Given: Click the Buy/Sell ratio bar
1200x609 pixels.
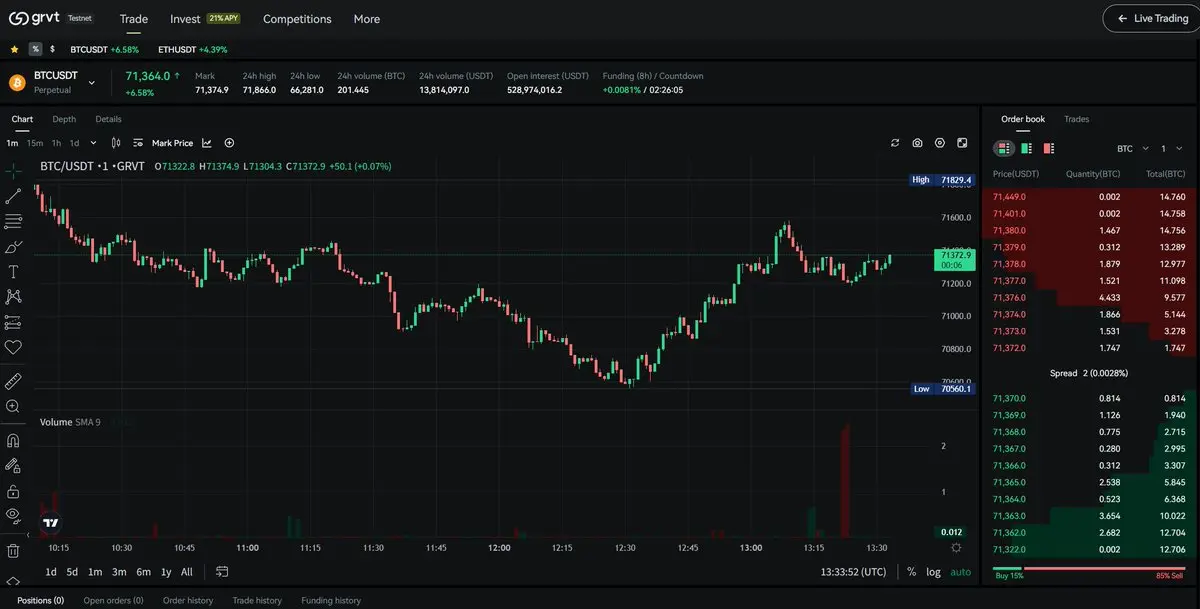Looking at the screenshot, I should [x=1090, y=568].
